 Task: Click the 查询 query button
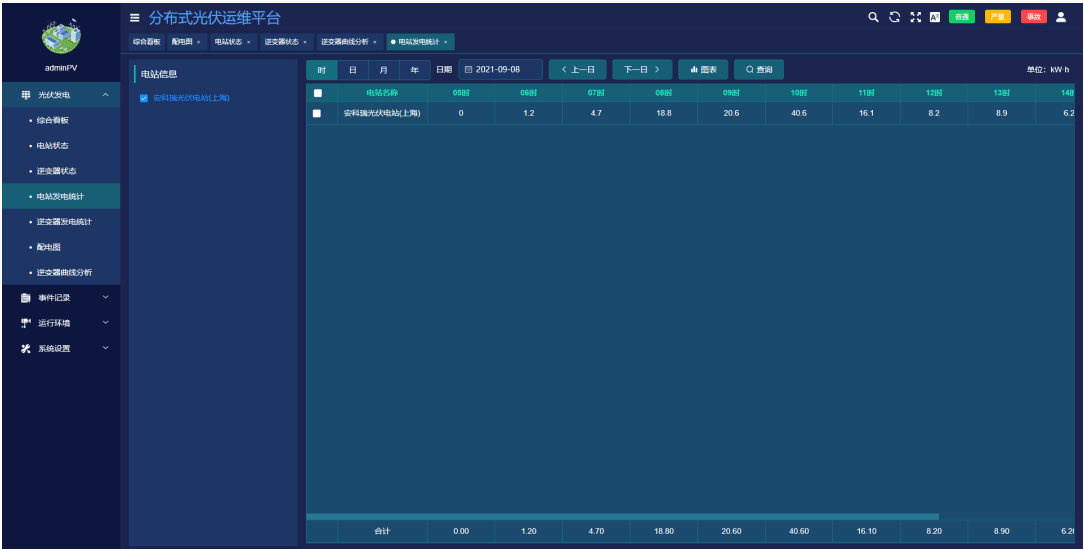click(759, 70)
